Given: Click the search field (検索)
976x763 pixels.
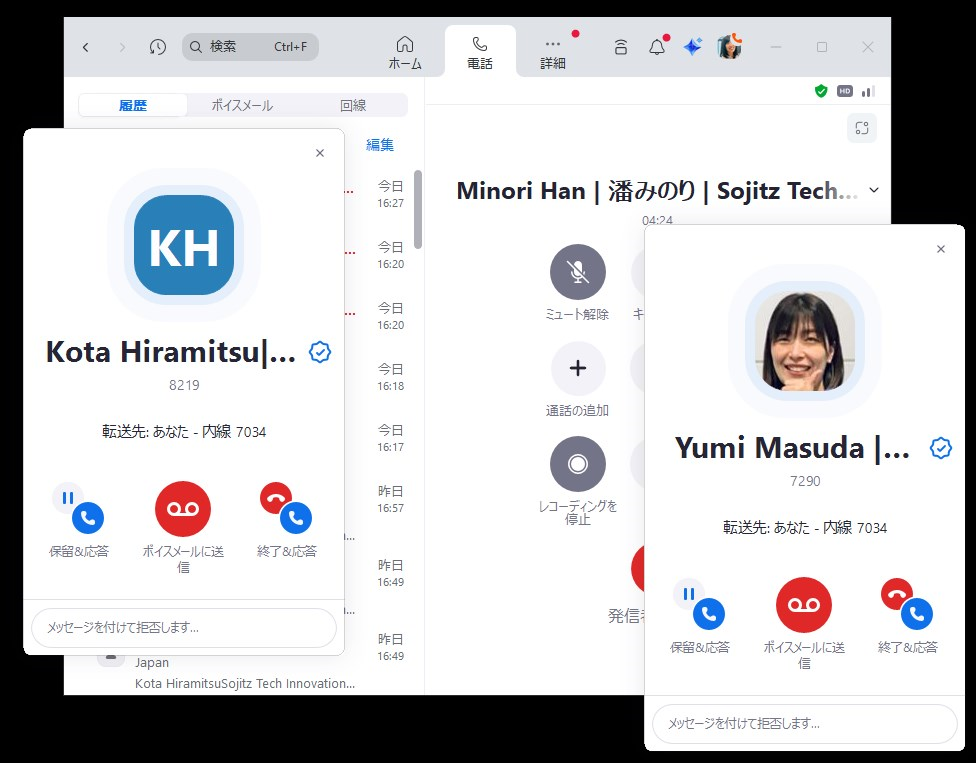Looking at the screenshot, I should click(x=250, y=47).
